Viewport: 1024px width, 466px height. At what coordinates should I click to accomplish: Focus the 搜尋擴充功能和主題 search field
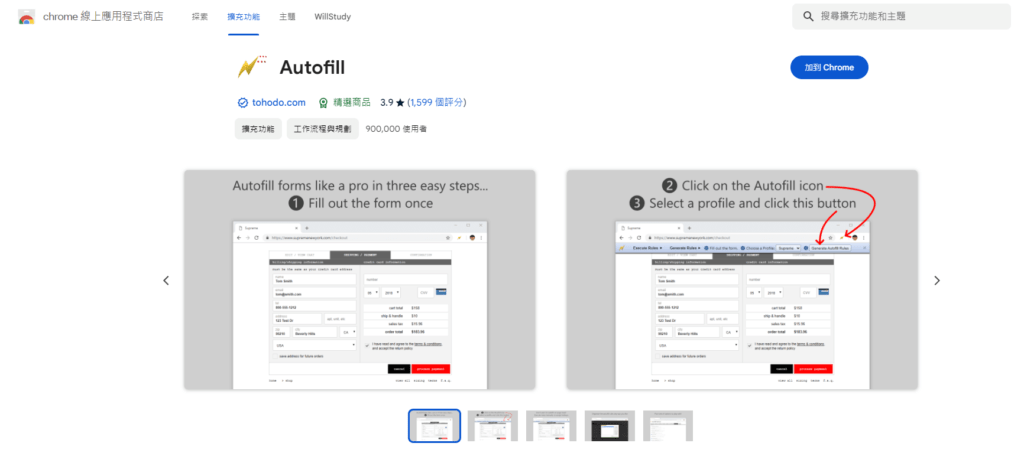click(901, 16)
